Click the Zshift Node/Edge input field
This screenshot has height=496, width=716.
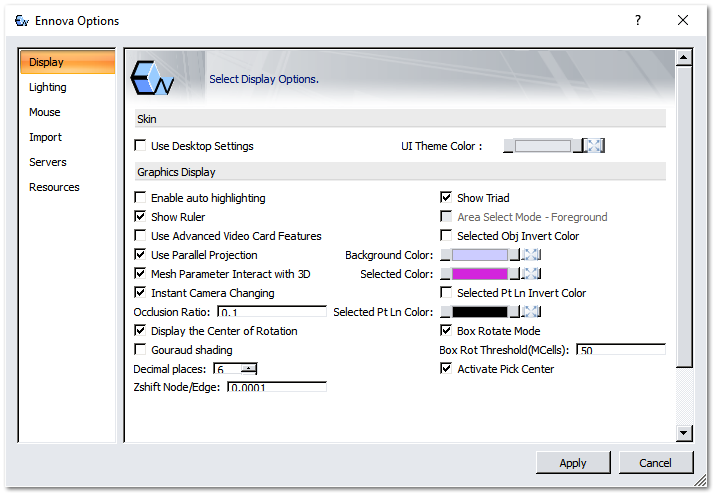[x=277, y=387]
